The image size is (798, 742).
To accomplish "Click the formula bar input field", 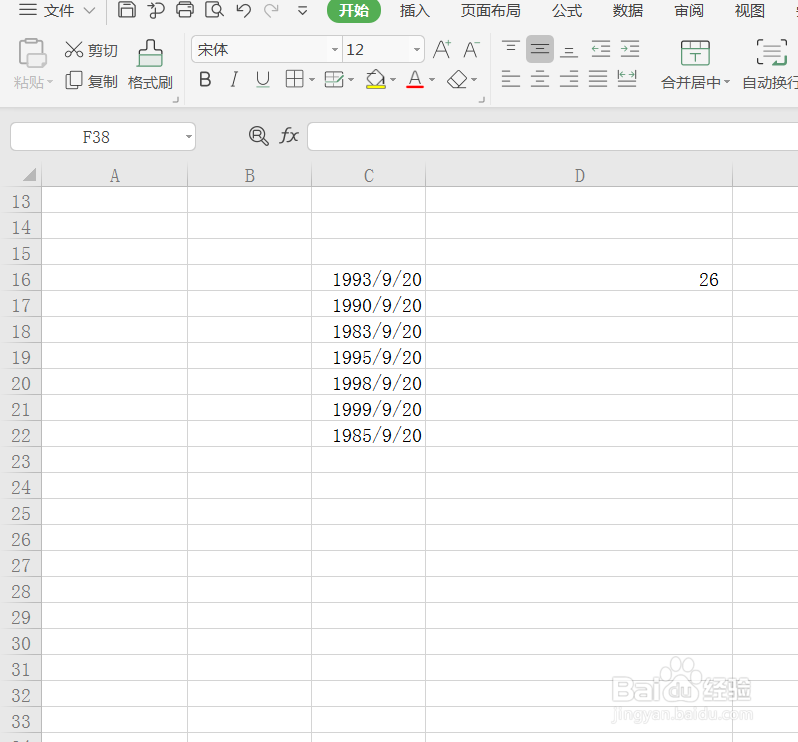I will [x=553, y=136].
